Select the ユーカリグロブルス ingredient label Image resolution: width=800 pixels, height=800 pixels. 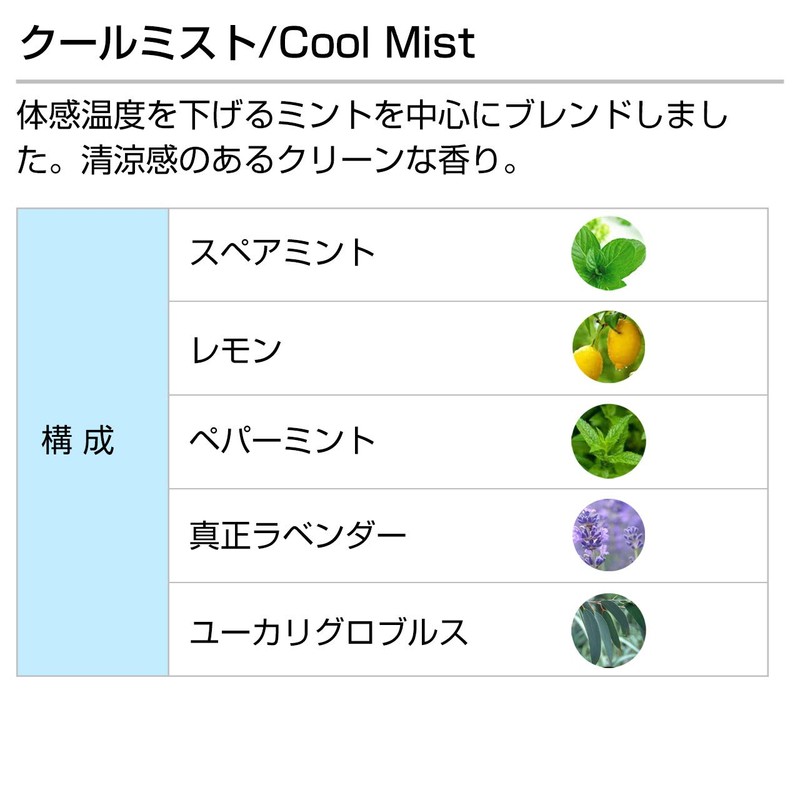pos(329,630)
